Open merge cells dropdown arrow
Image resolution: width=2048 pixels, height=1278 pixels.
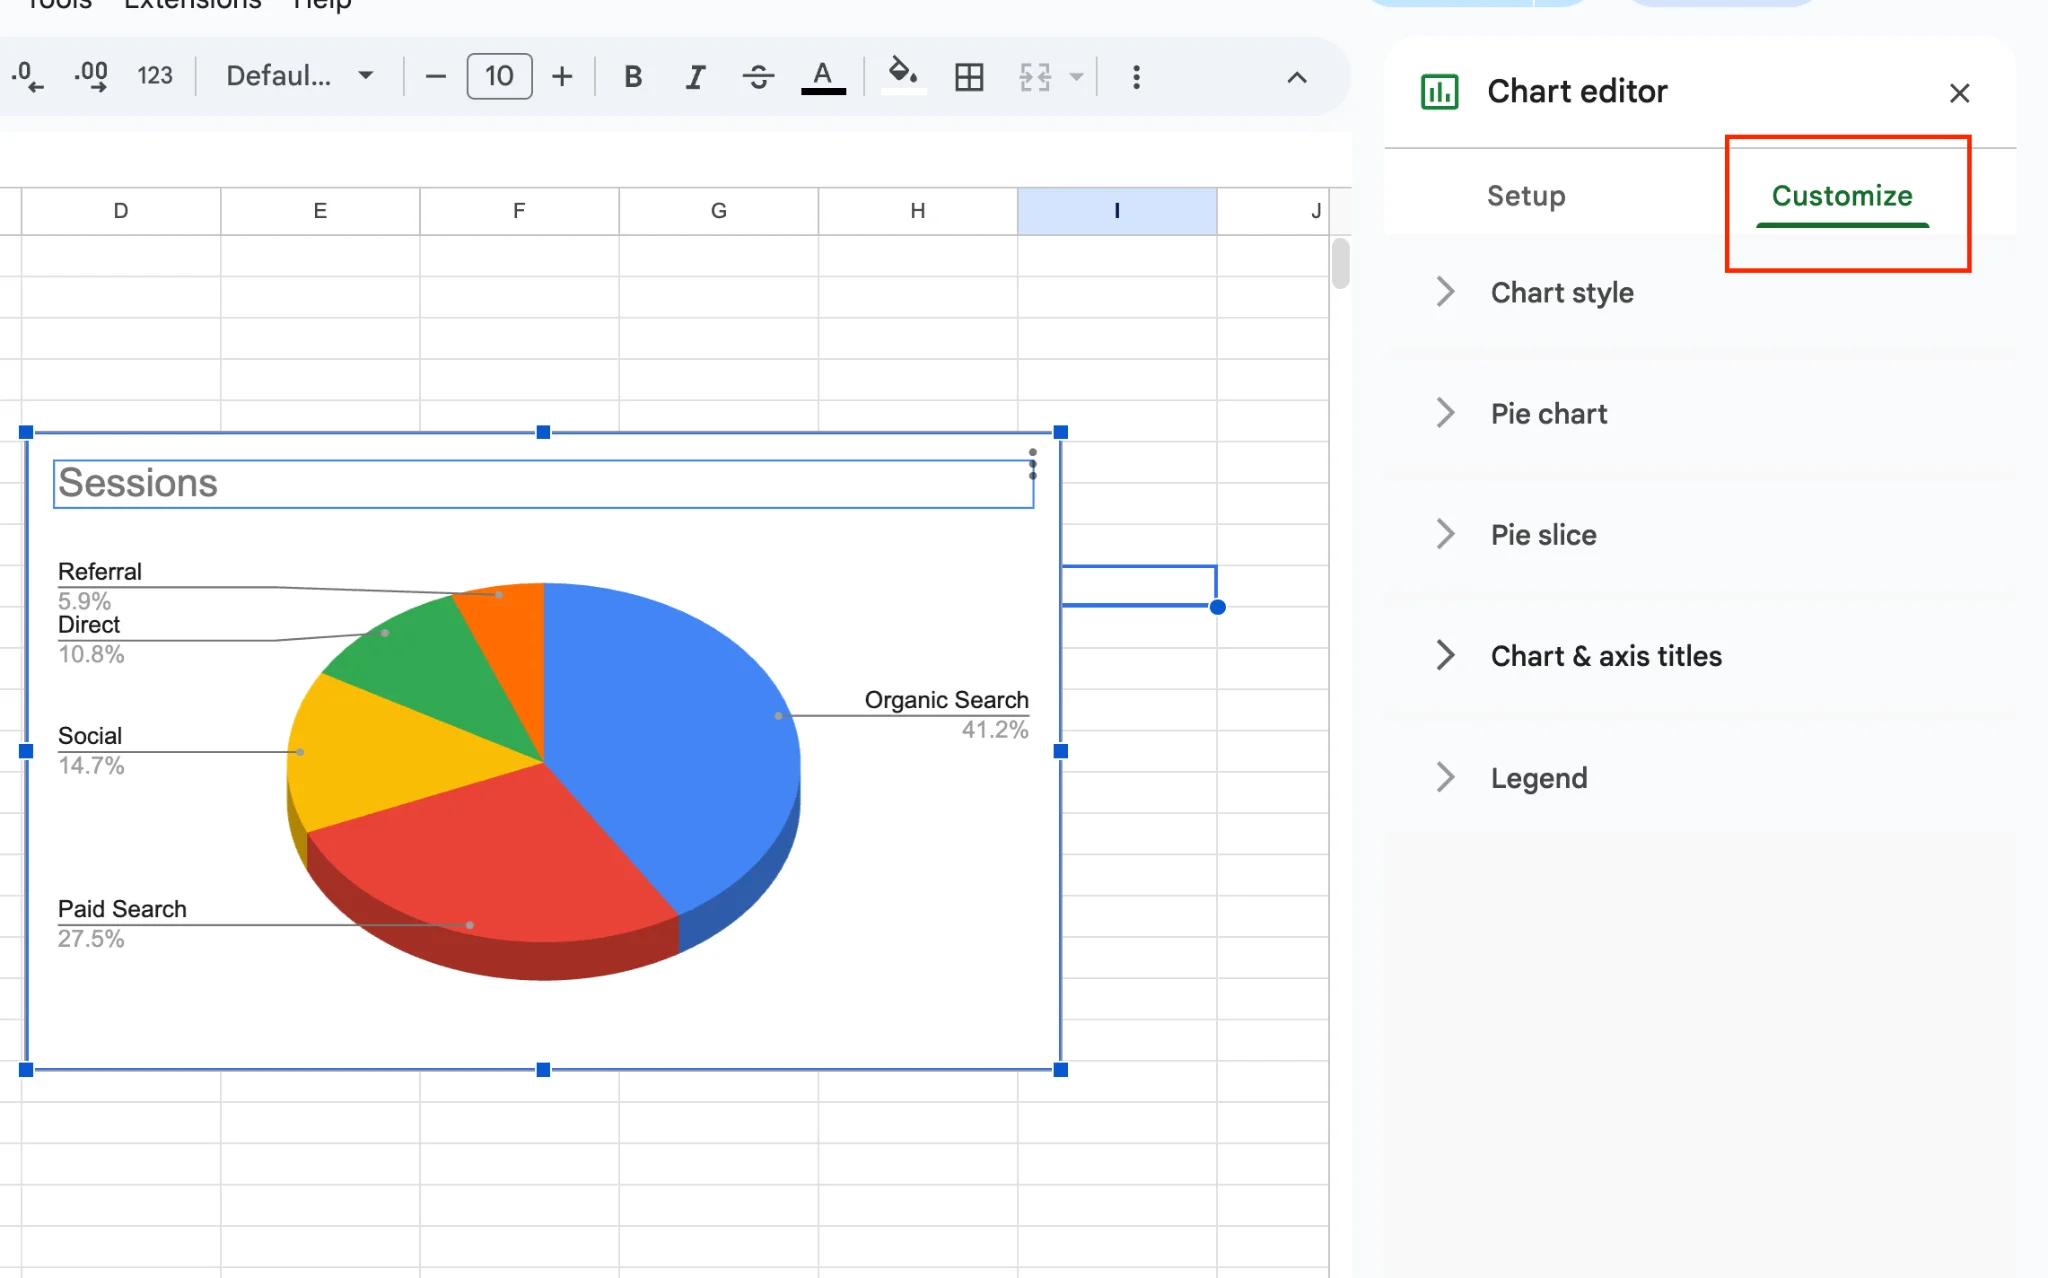[1076, 76]
